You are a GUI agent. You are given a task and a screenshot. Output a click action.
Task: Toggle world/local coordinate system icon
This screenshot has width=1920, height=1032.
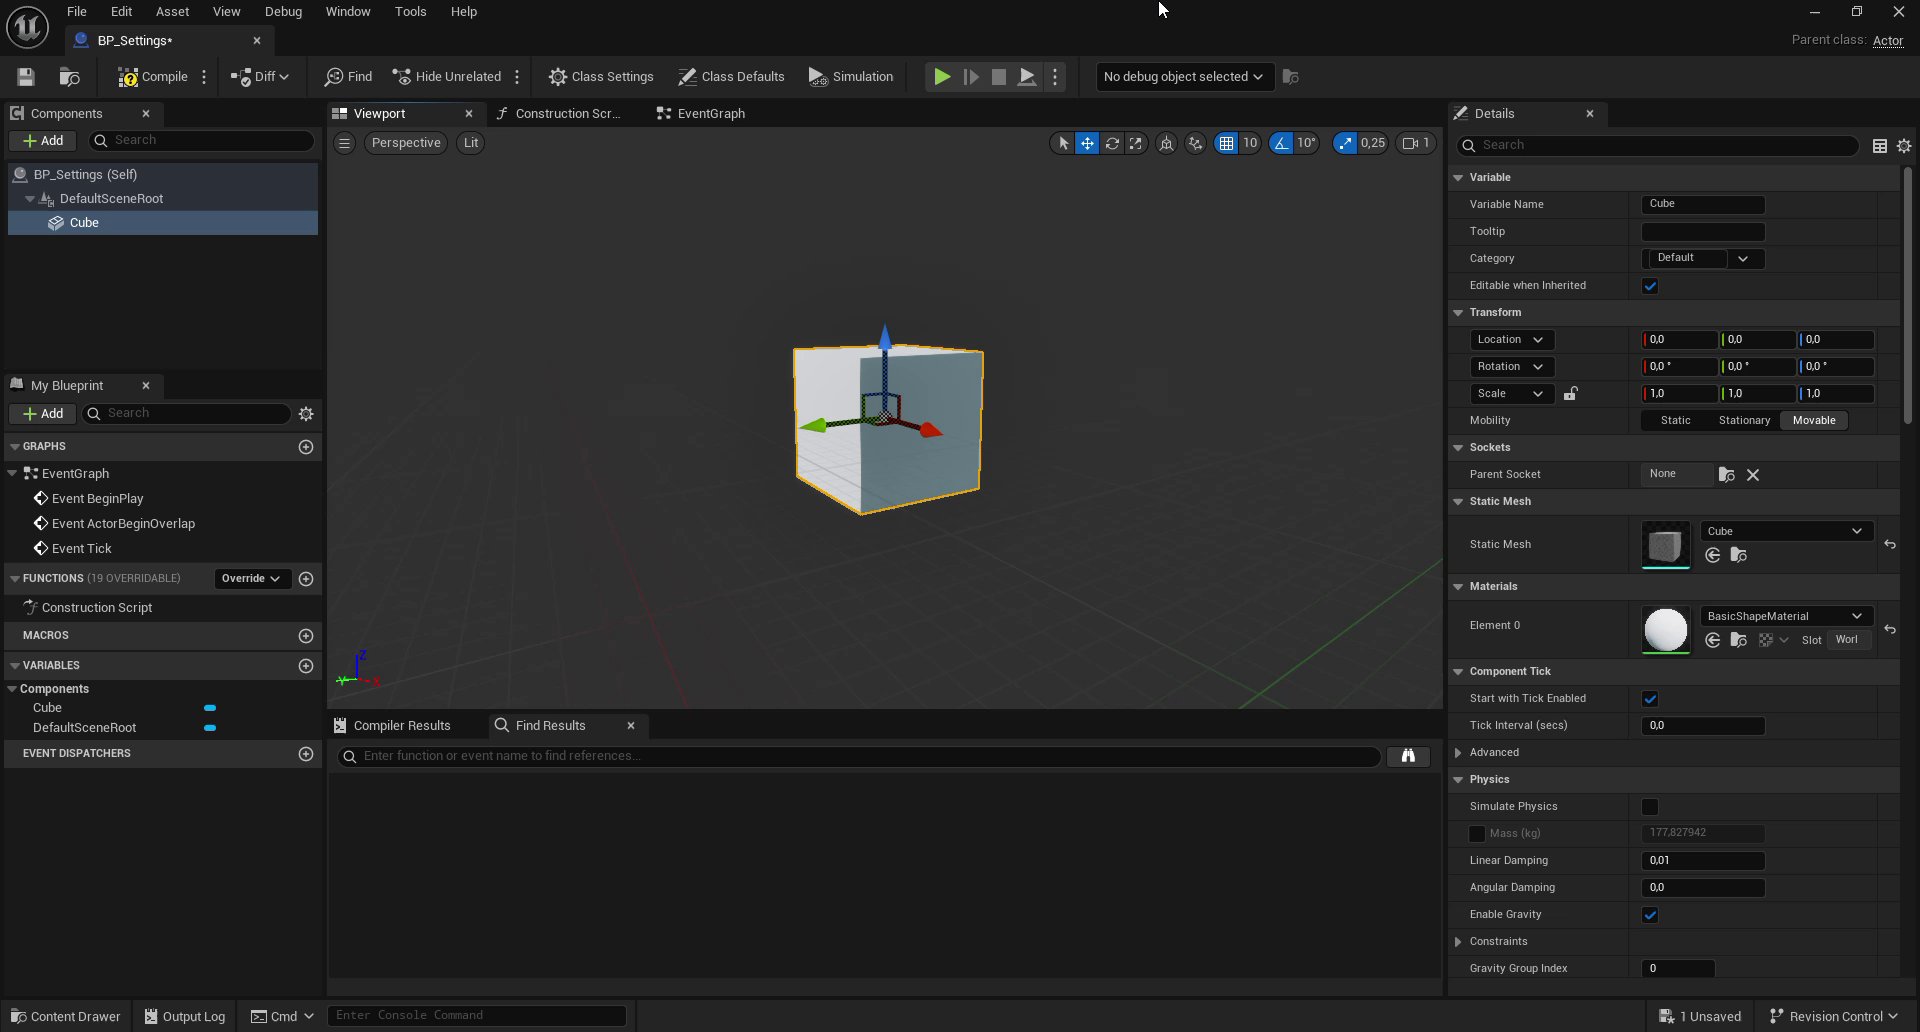coord(1166,143)
